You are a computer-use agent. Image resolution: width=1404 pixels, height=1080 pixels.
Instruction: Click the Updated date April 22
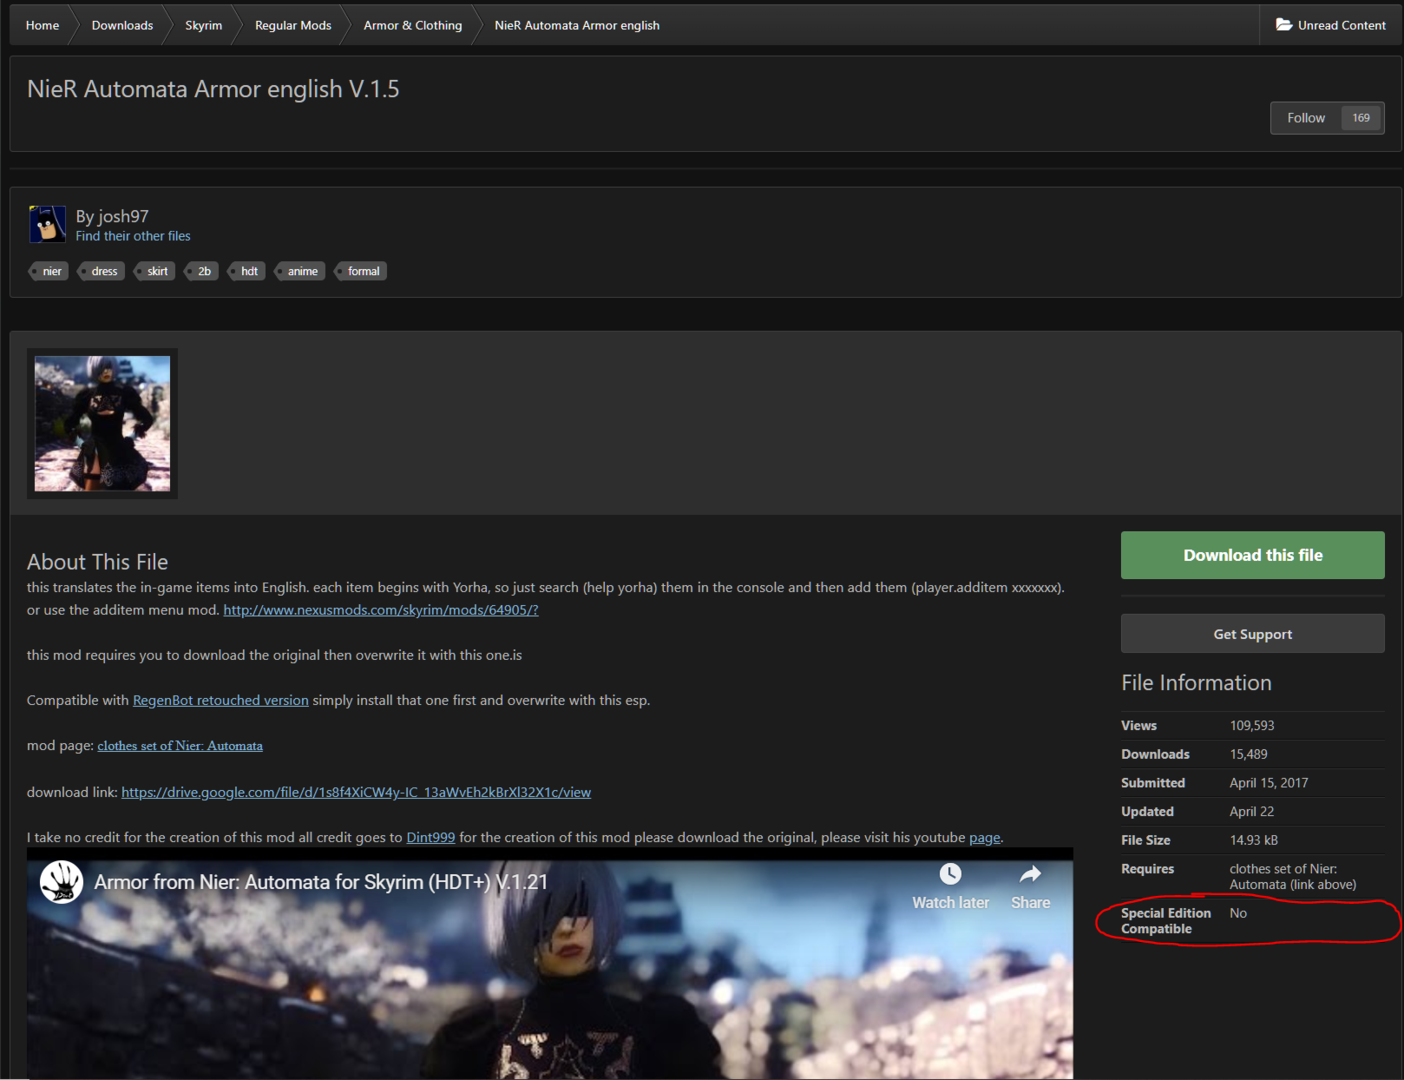(x=1252, y=812)
